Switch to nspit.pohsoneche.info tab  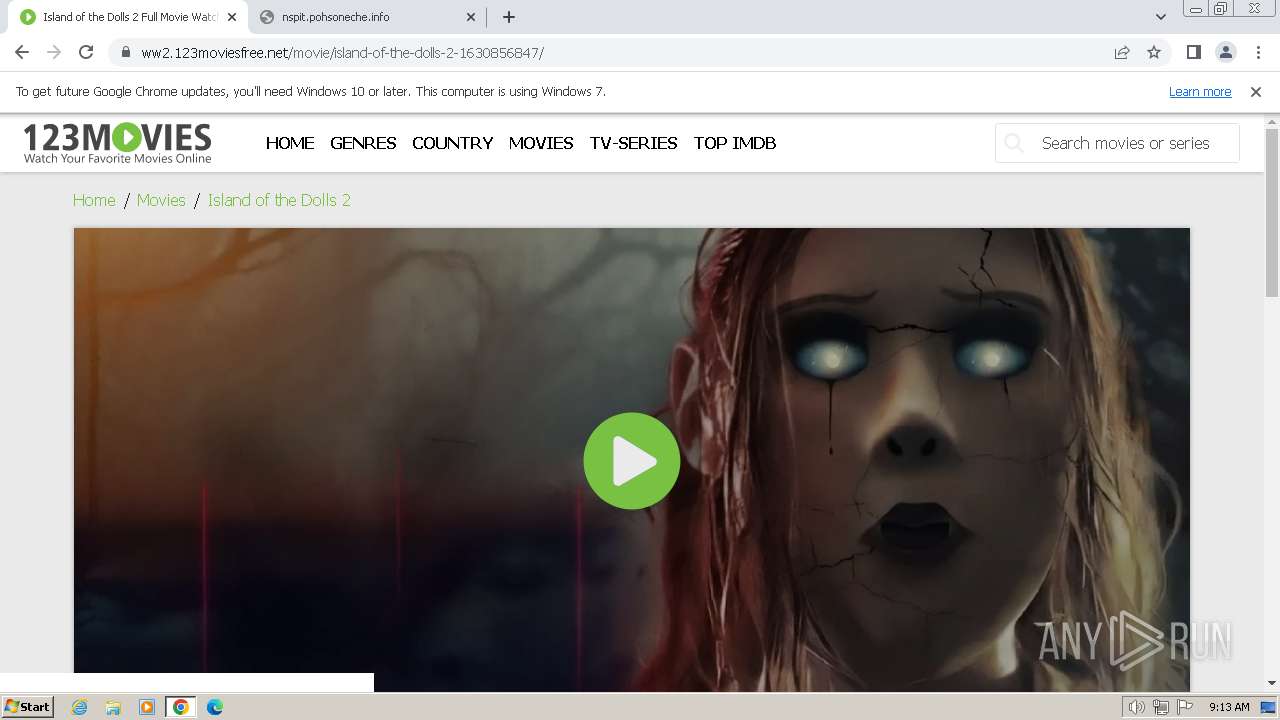[368, 17]
